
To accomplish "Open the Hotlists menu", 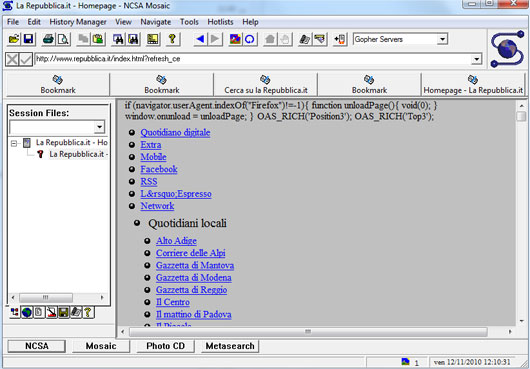I will pos(220,22).
